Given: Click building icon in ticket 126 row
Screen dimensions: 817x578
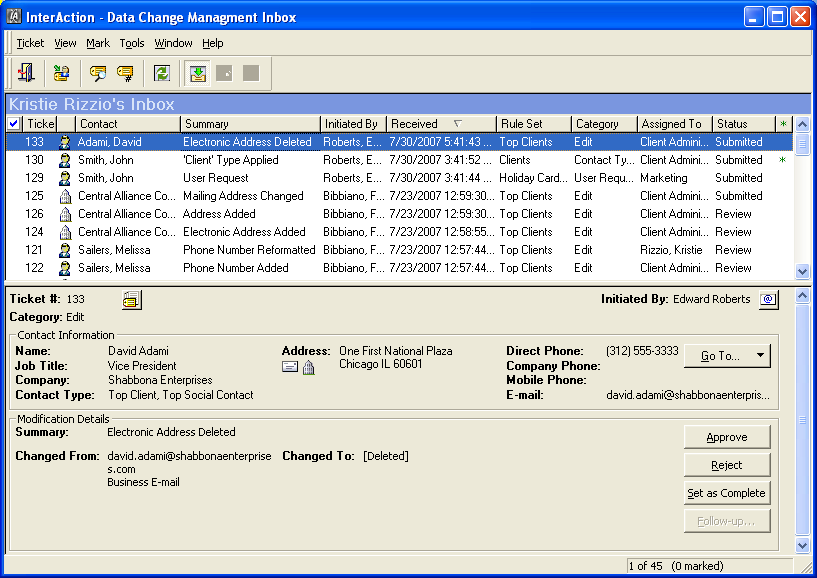Looking at the screenshot, I should tap(65, 214).
